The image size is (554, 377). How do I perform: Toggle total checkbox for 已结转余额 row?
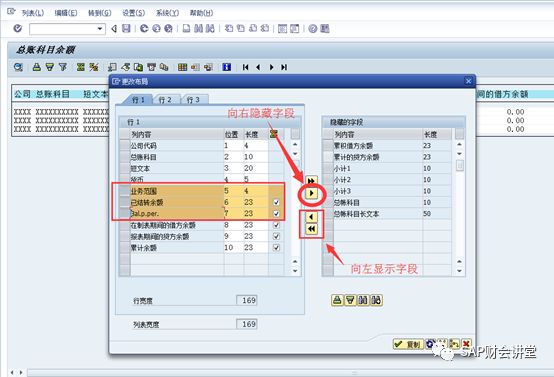click(x=276, y=202)
